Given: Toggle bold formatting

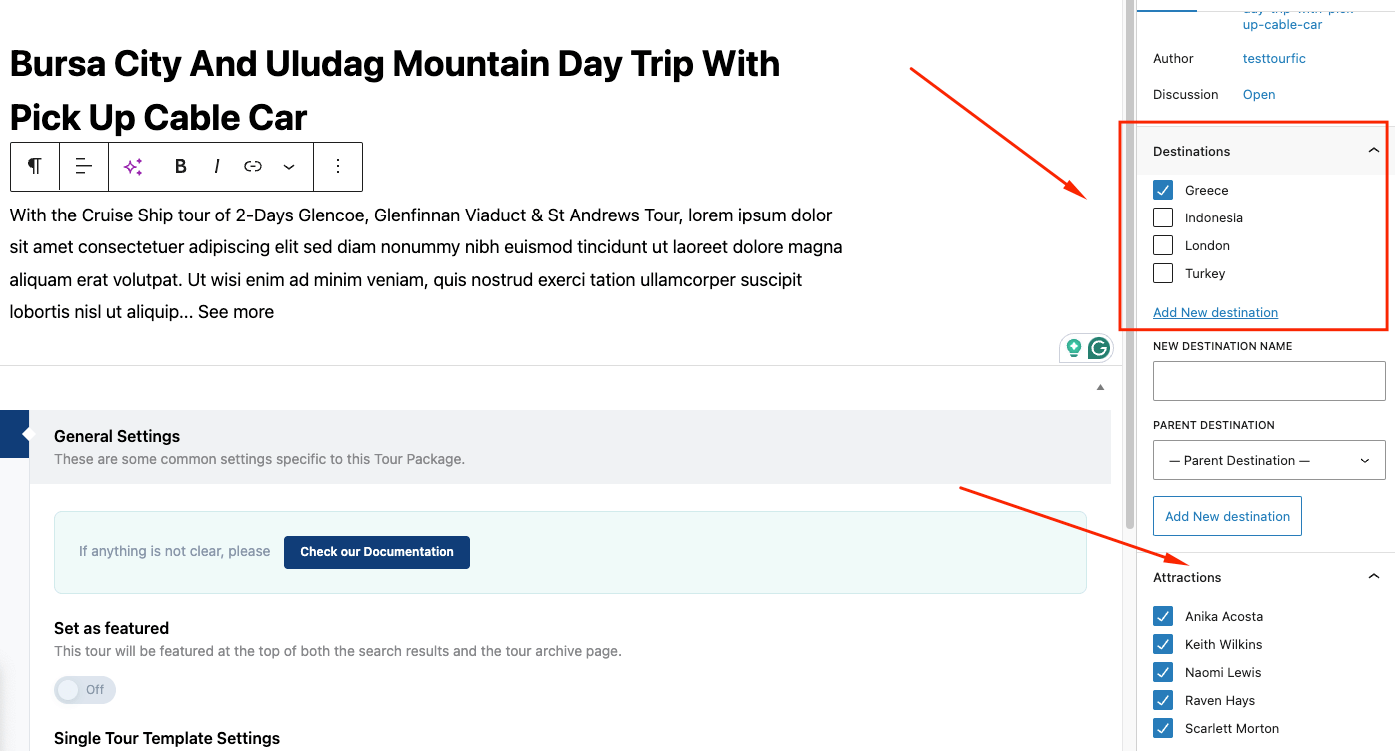Looking at the screenshot, I should point(181,167).
